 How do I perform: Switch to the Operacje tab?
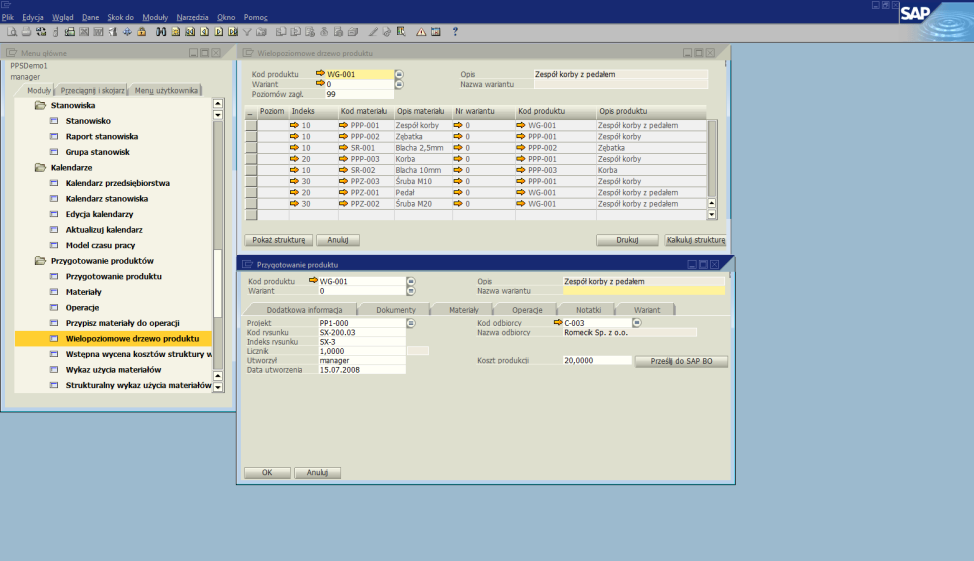coord(527,309)
